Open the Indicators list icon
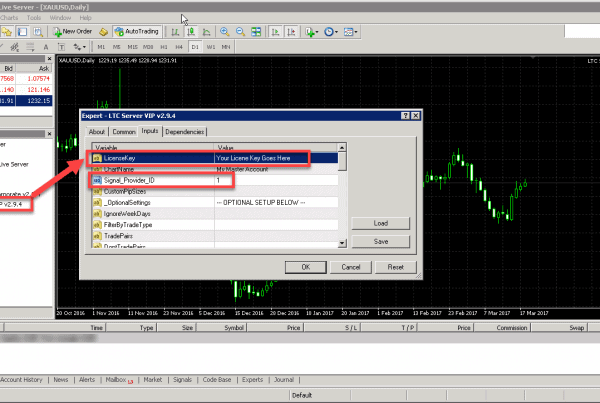This screenshot has height=403, width=600. pos(310,32)
